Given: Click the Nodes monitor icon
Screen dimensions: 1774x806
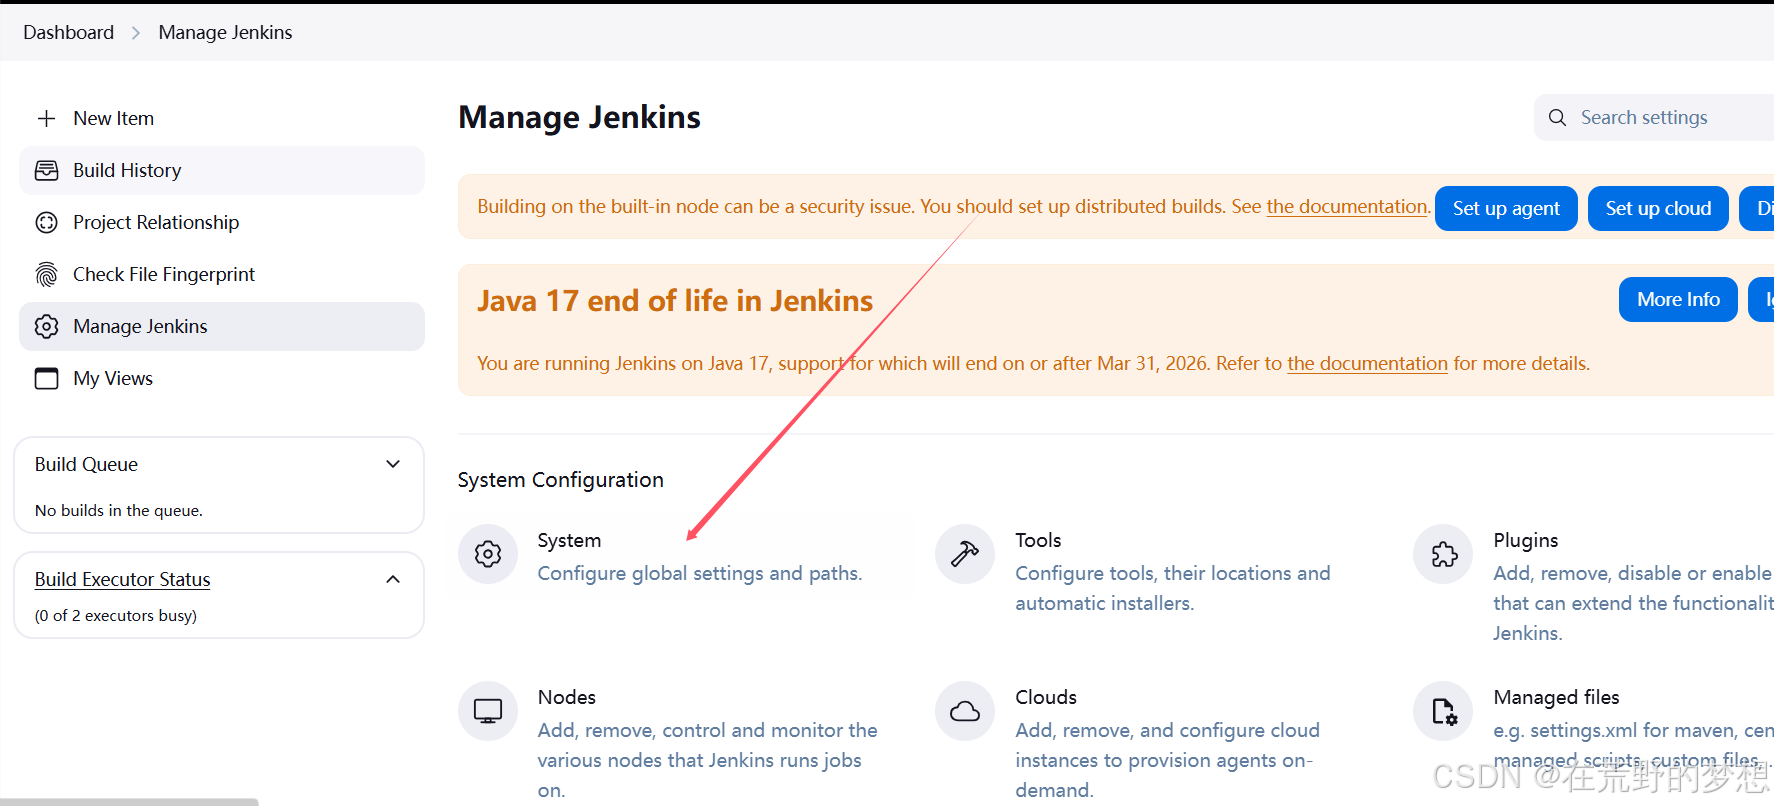Looking at the screenshot, I should [488, 711].
